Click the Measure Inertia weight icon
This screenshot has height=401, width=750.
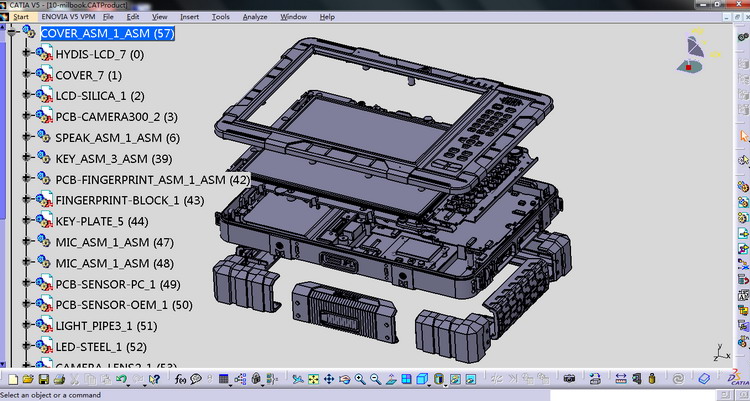[x=651, y=379]
